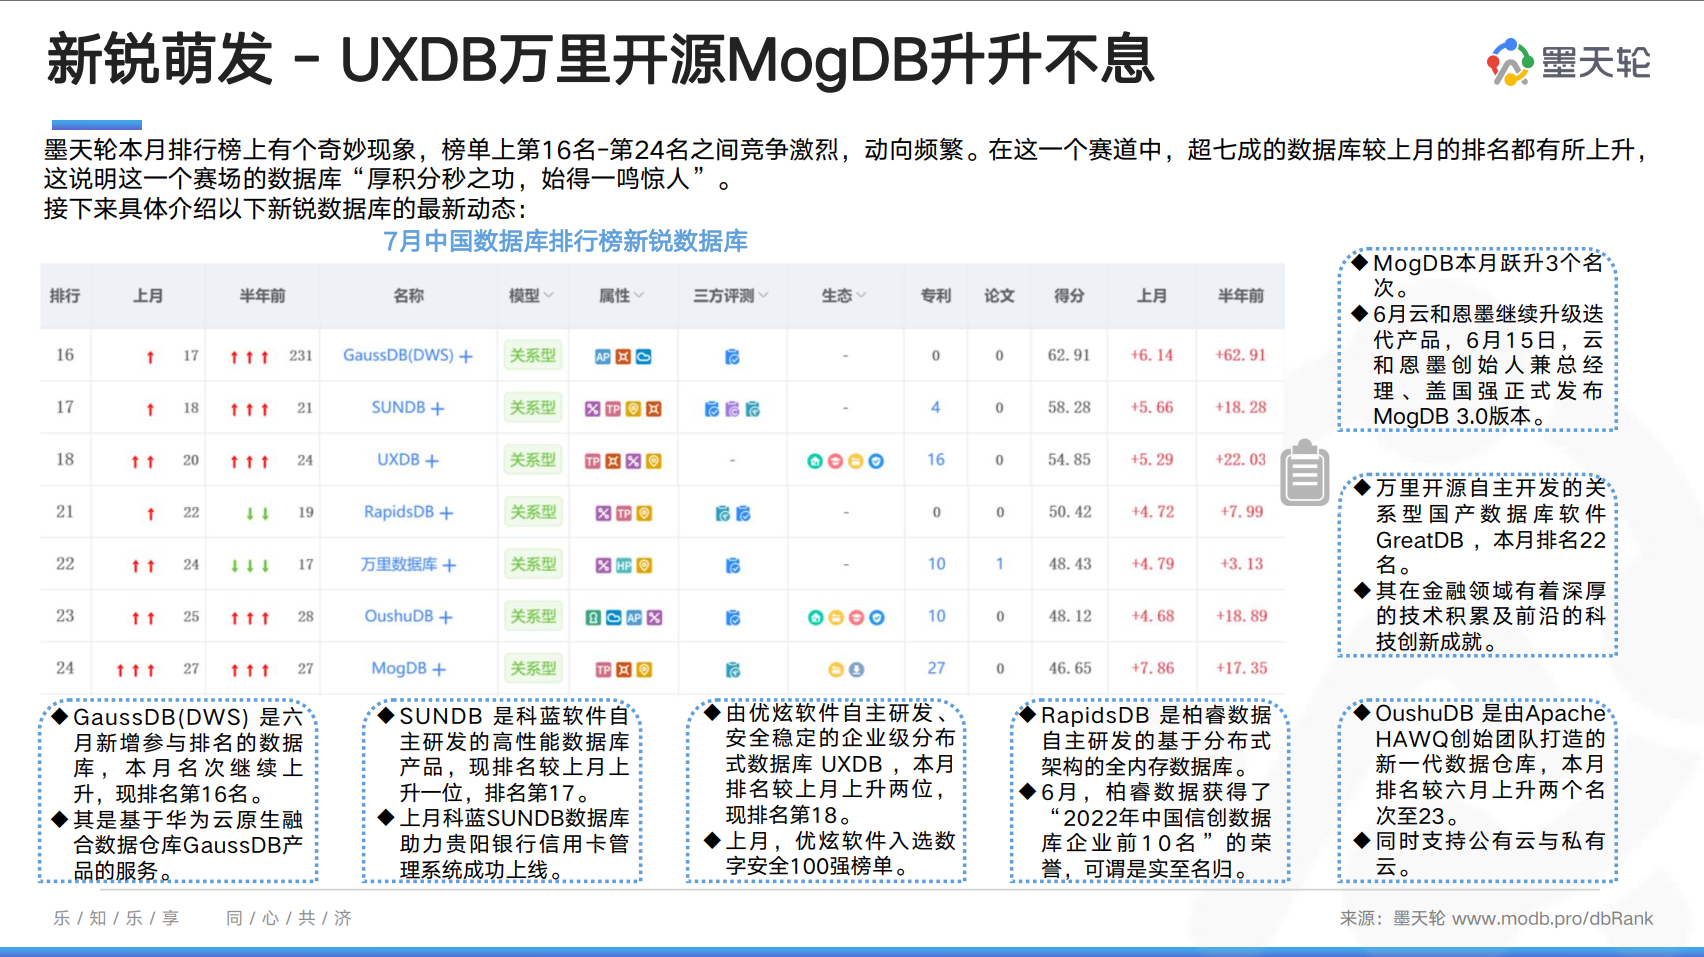Click the source text 来源：墨天轮 www.modb.pro/dbRank
Screen dimensions: 1704x957
(1496, 918)
